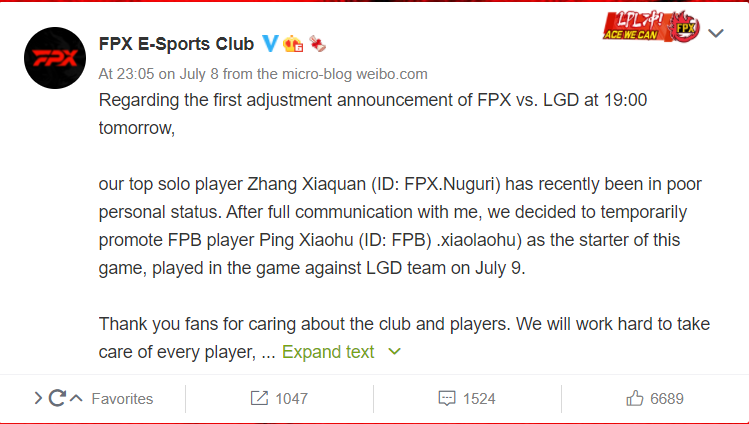
Task: Add this post to Favorites
Action: (122, 399)
